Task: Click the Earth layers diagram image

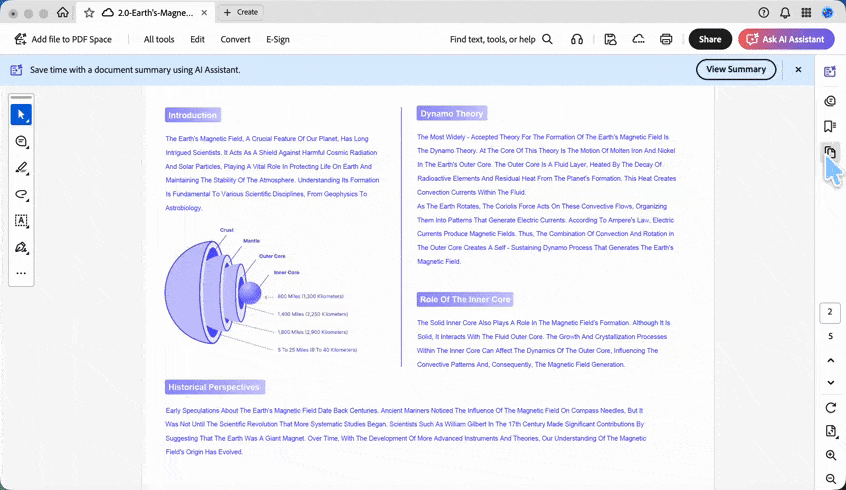Action: (259, 289)
